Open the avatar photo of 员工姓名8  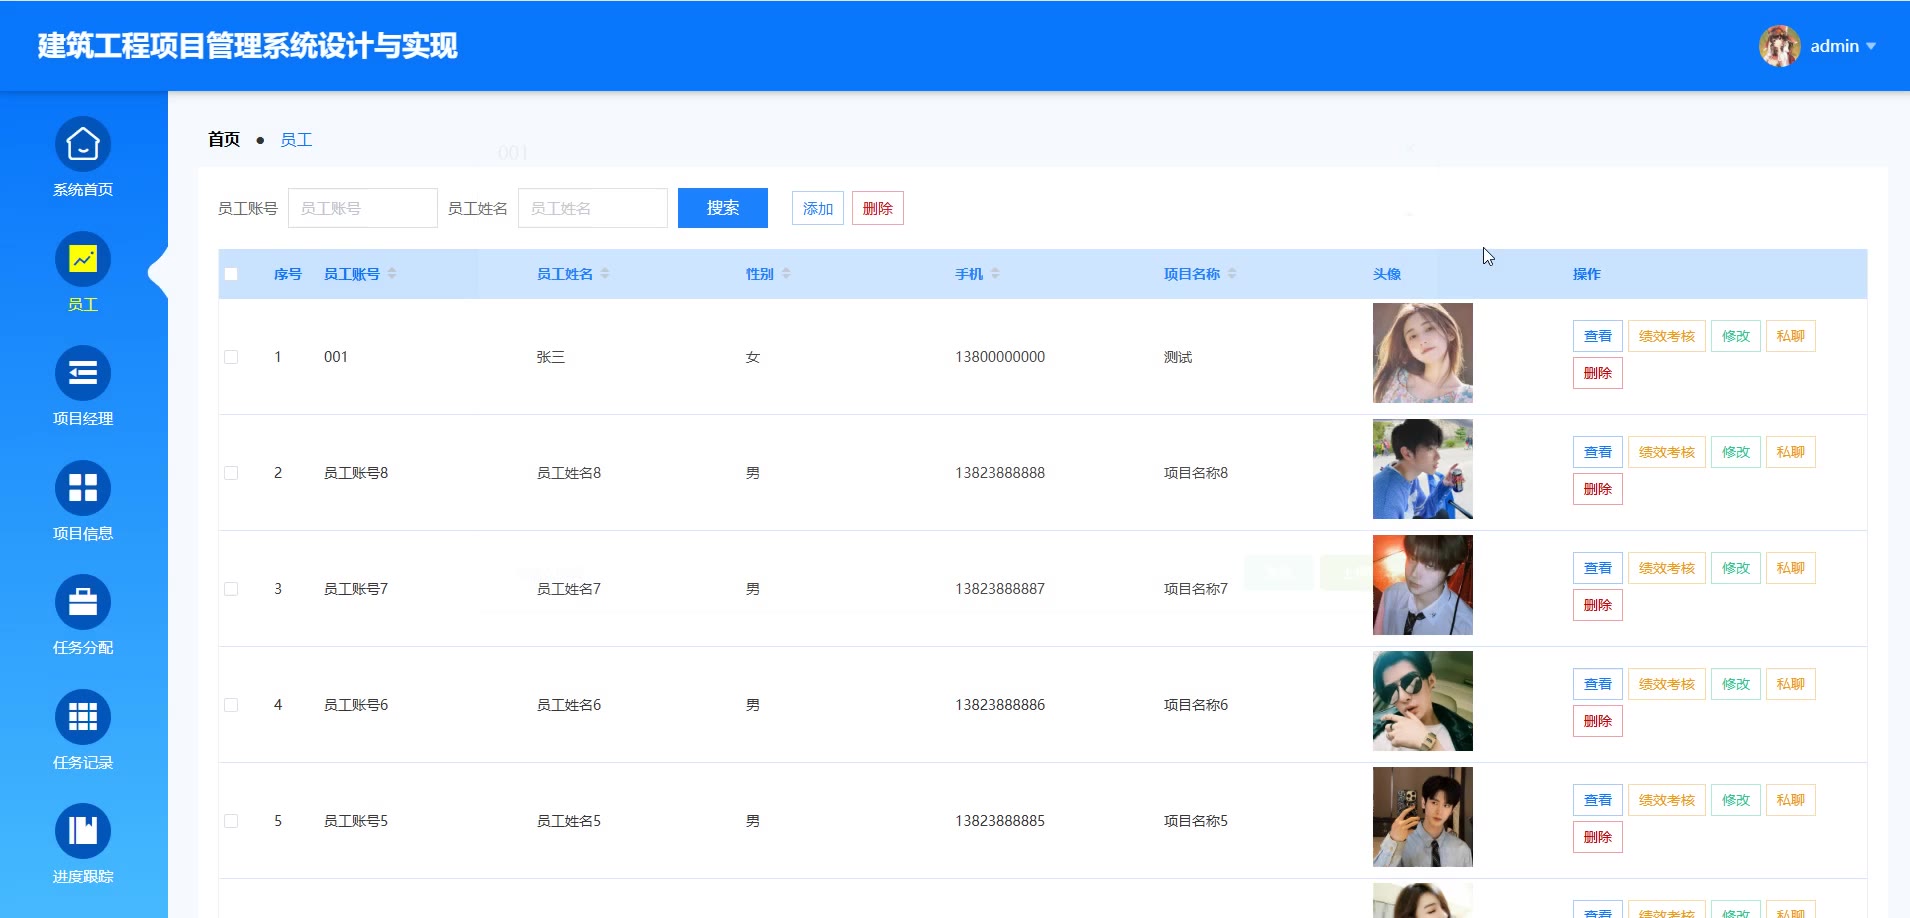1422,469
